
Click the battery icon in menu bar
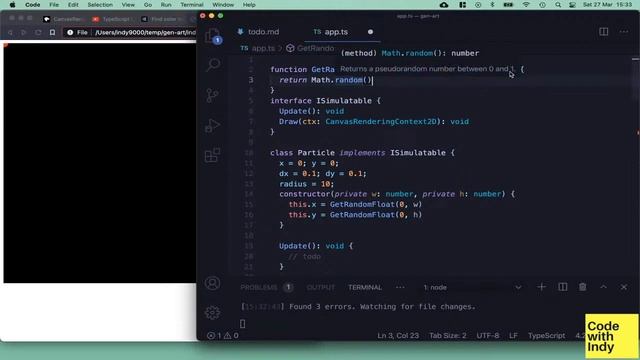tap(508, 5)
